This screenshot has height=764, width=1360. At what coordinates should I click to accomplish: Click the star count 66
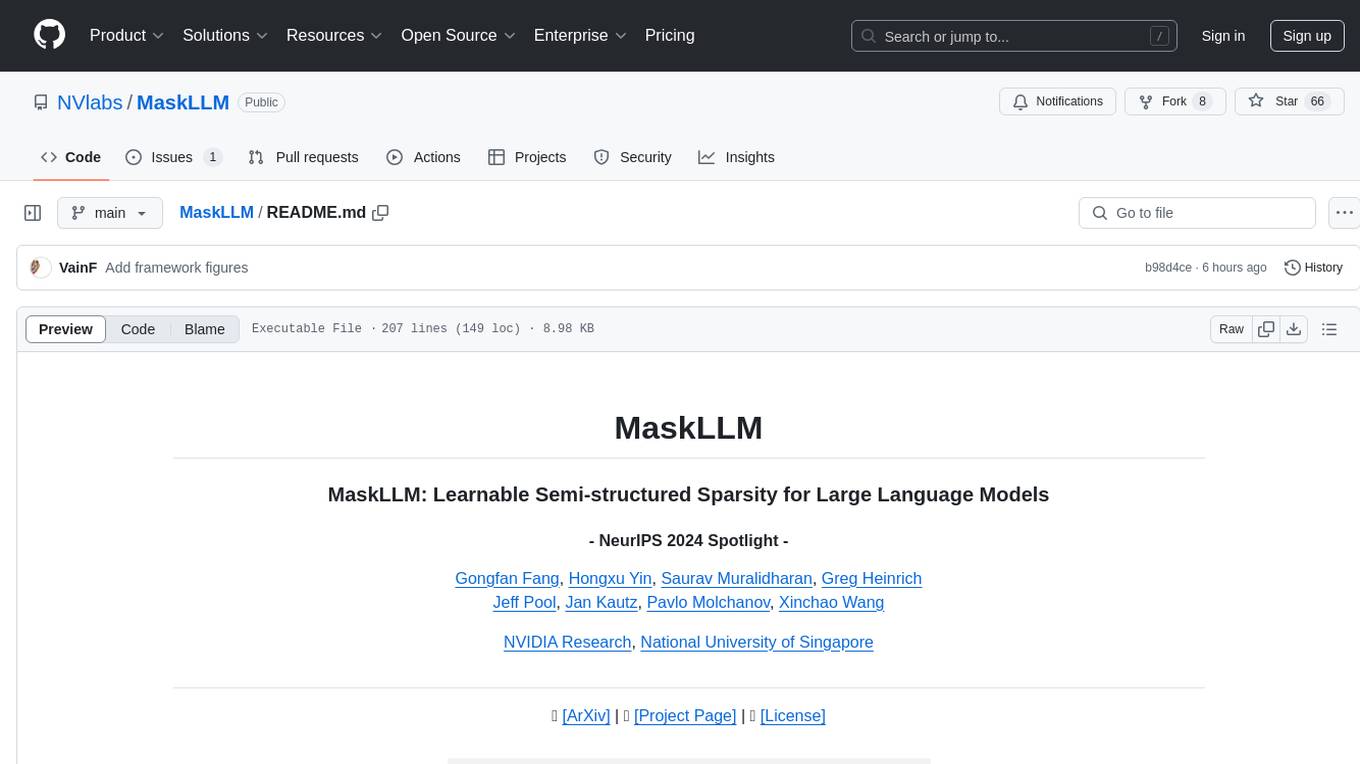coord(1317,101)
